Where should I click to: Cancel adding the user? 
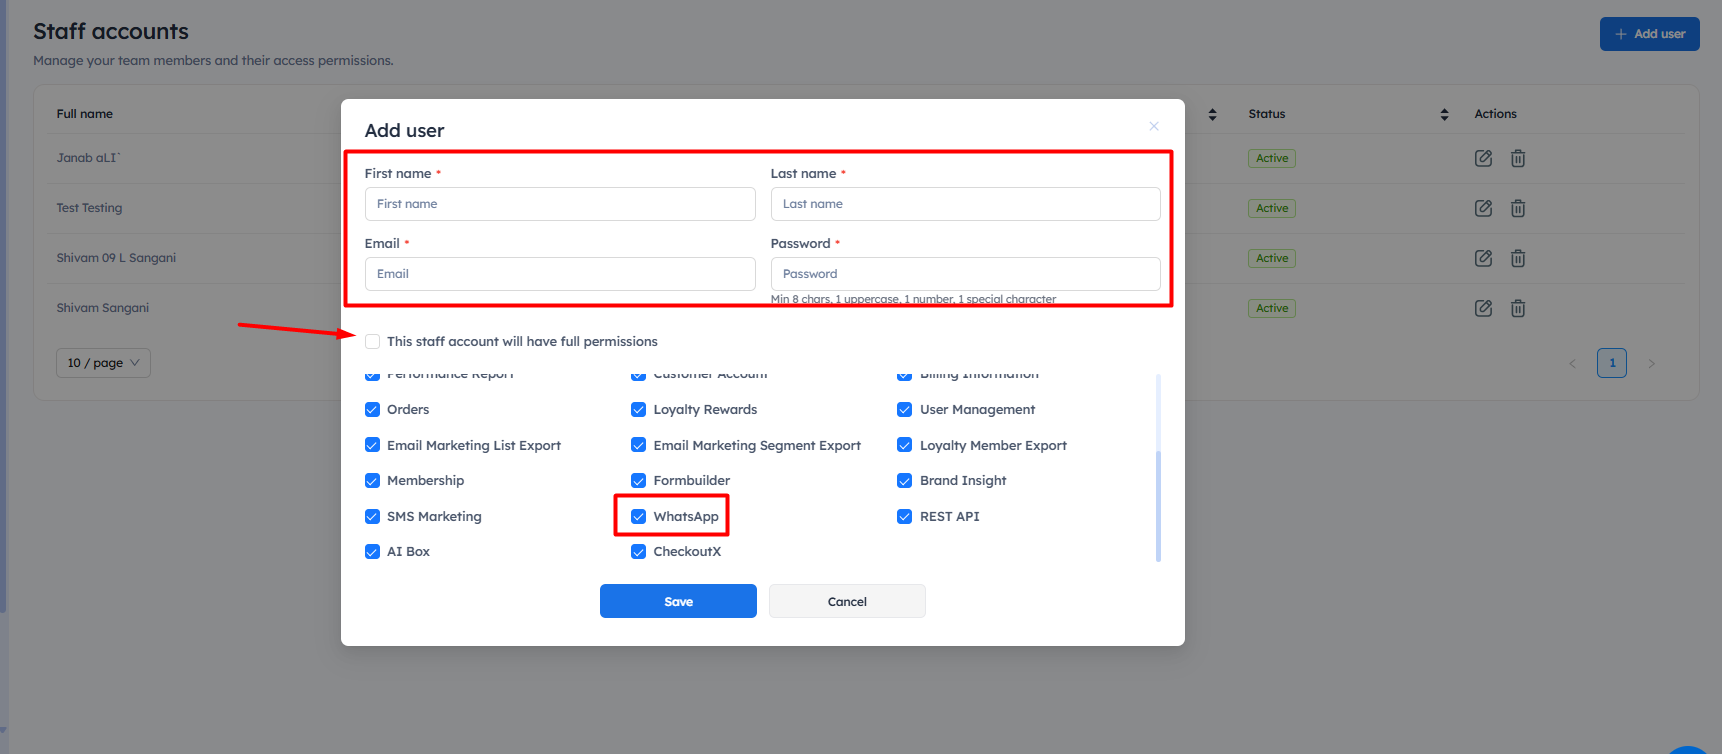tap(847, 601)
